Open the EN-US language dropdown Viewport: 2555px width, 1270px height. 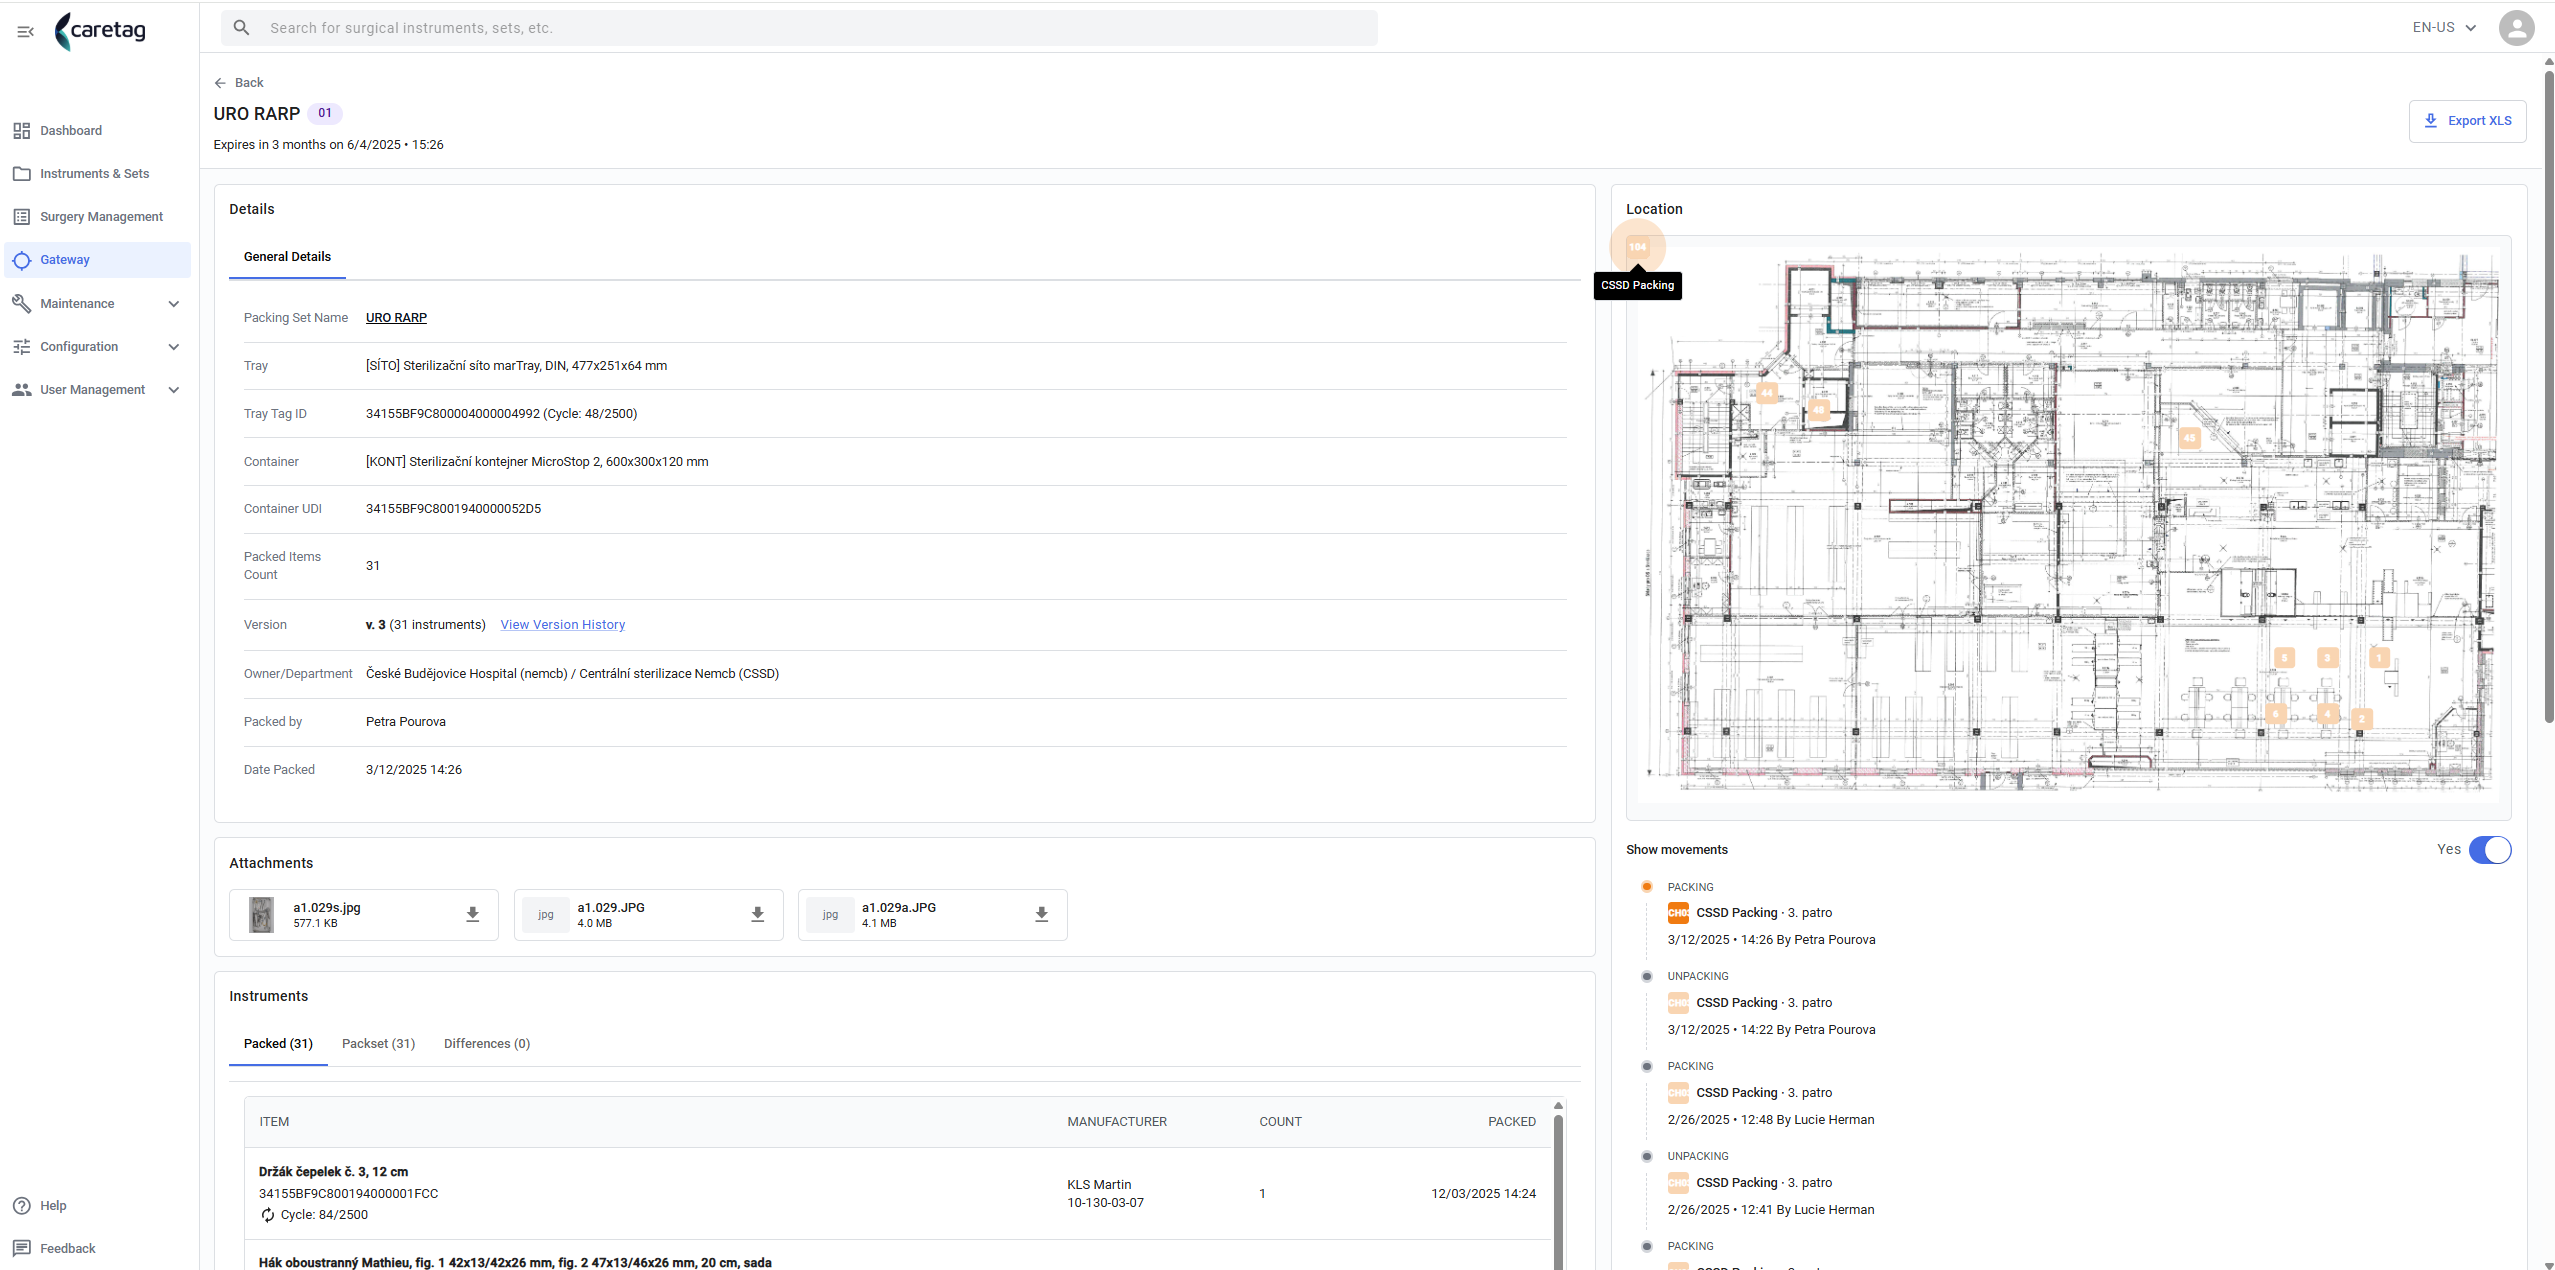pyautogui.click(x=2444, y=28)
